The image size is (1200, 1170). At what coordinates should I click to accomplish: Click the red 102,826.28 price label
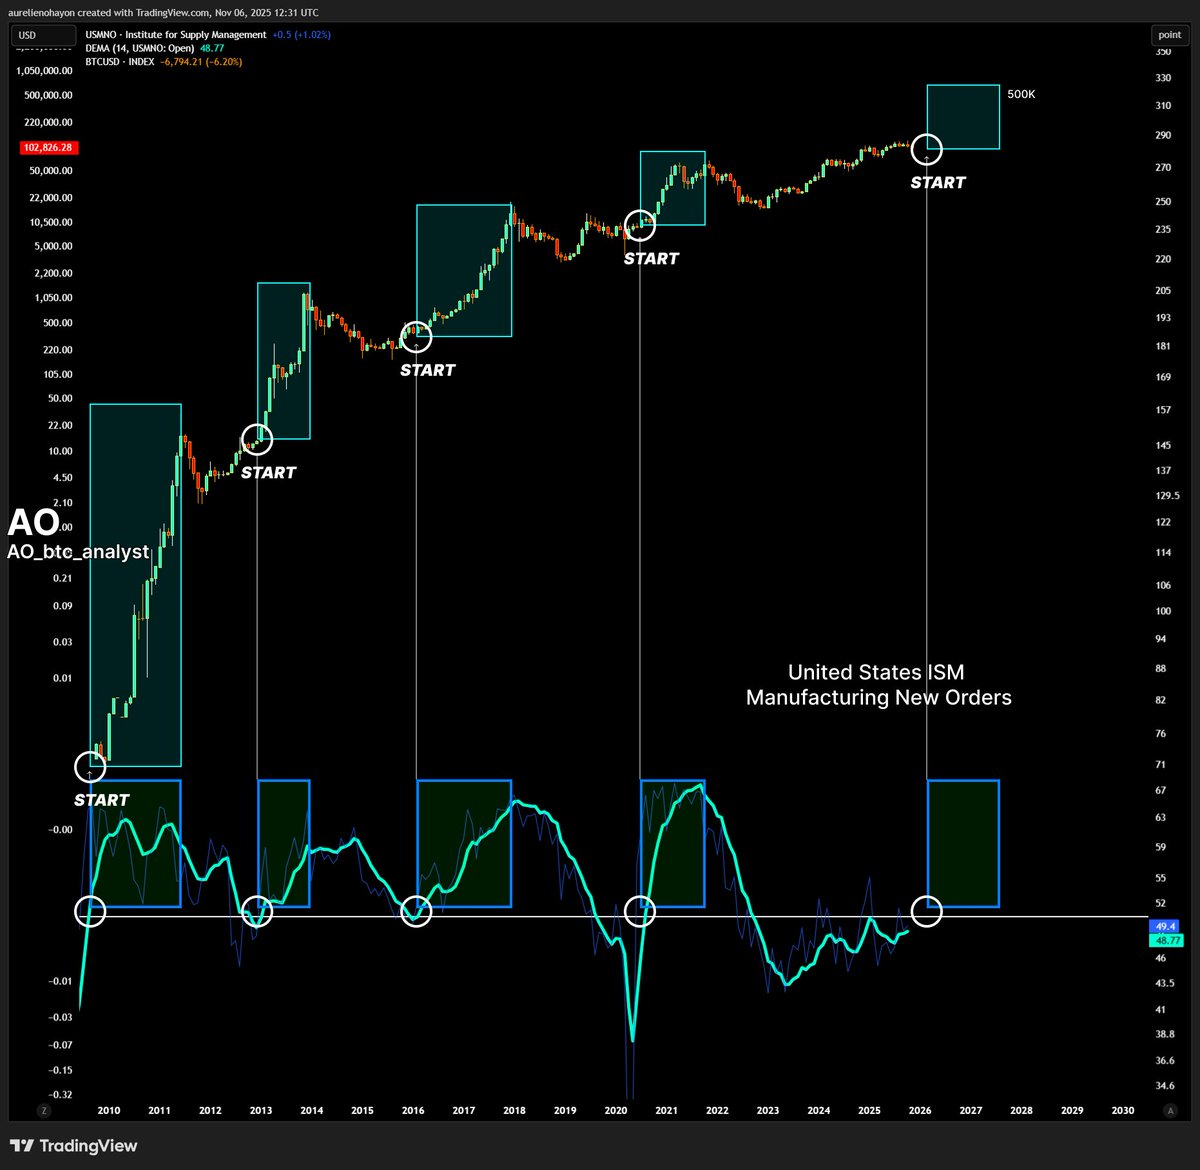coord(50,147)
